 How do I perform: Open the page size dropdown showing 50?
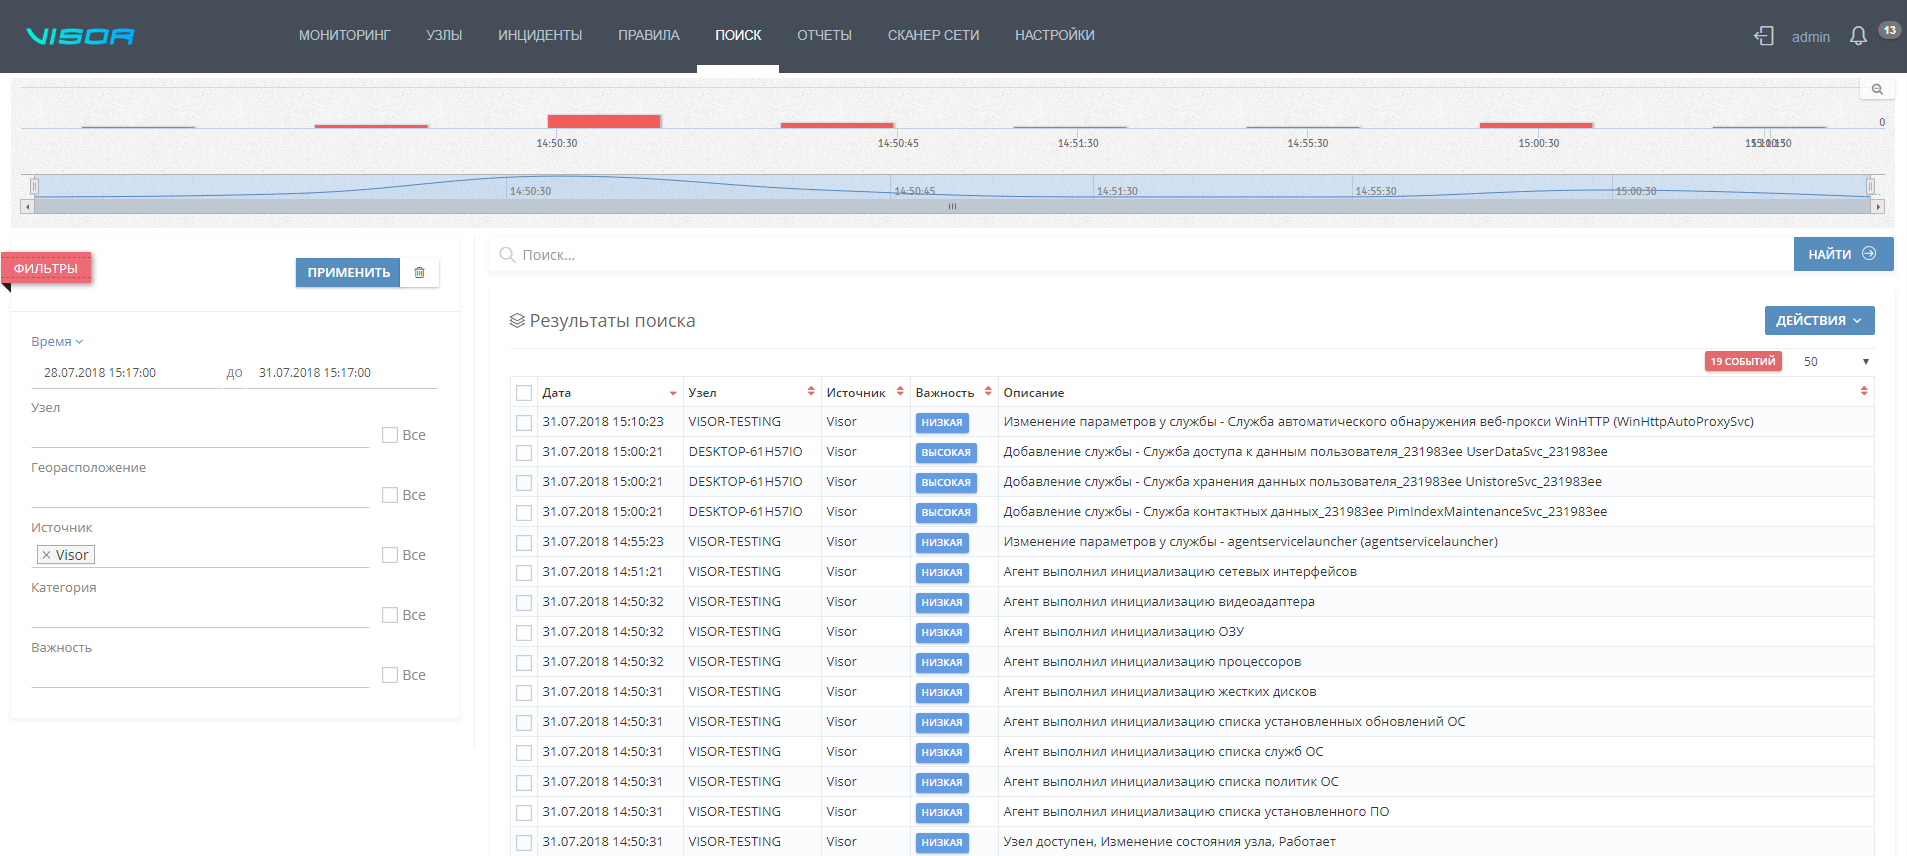pyautogui.click(x=1836, y=362)
